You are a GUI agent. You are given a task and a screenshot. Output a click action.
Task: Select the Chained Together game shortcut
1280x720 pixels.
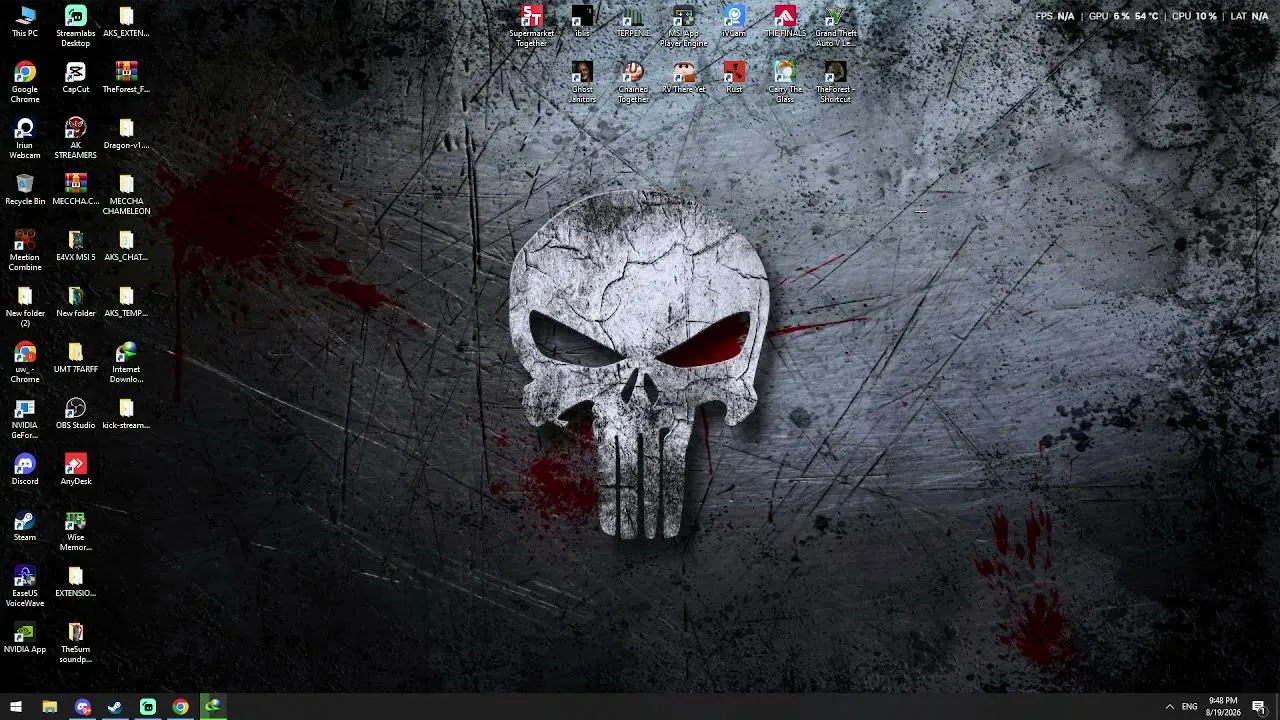[633, 83]
